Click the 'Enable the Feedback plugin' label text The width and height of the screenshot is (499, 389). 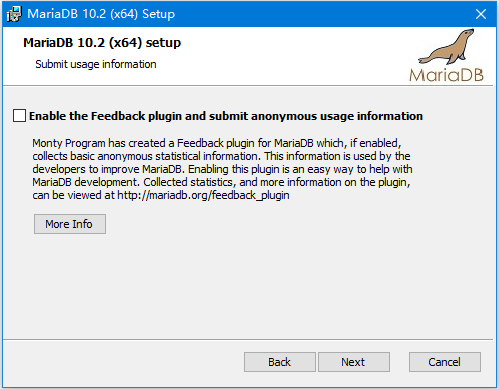pyautogui.click(x=226, y=116)
